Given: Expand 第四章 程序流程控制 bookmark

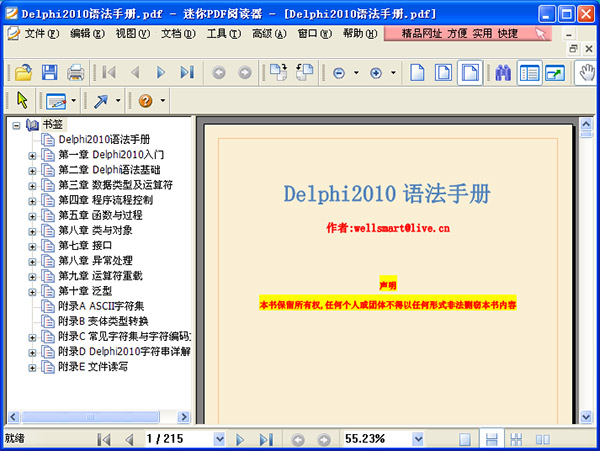Looking at the screenshot, I should tap(32, 201).
